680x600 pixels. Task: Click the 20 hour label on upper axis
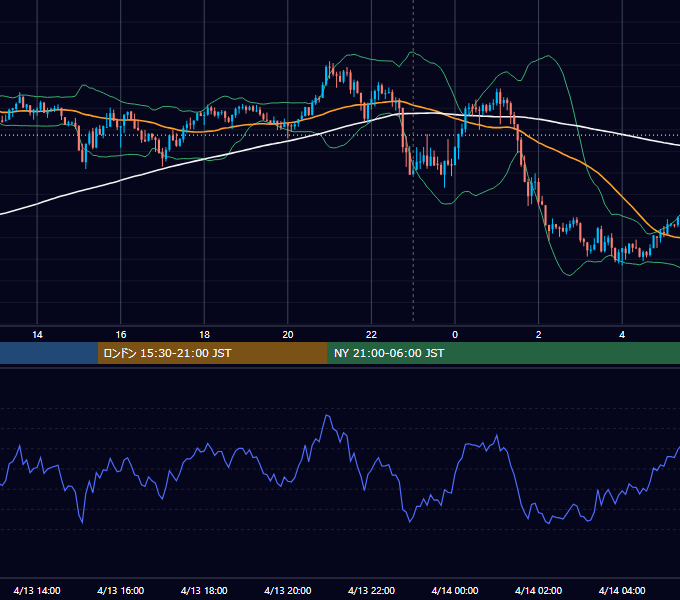point(288,335)
